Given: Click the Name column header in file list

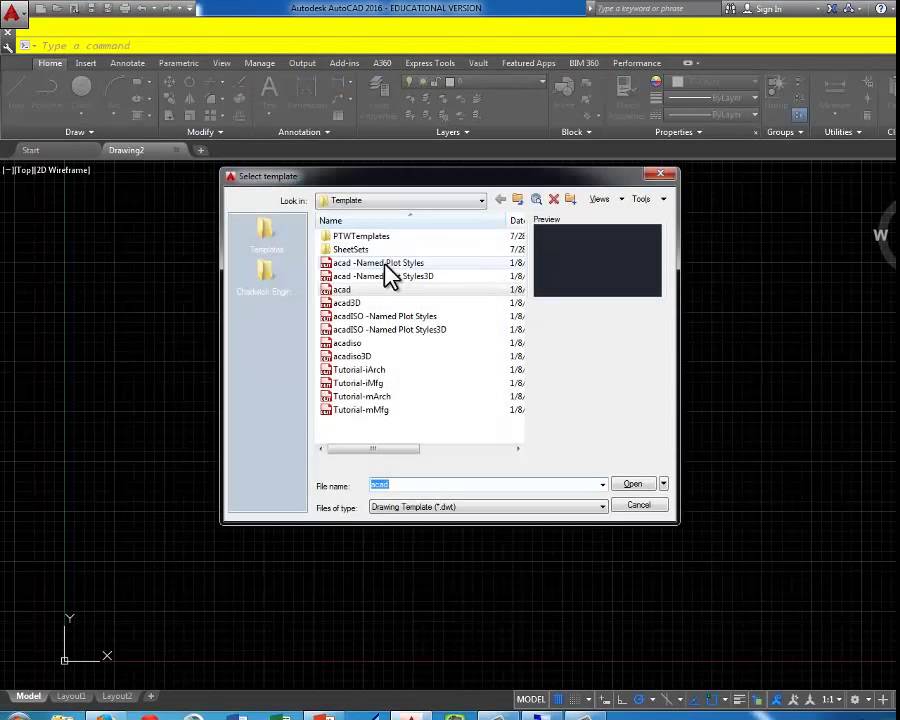Looking at the screenshot, I should (x=410, y=220).
